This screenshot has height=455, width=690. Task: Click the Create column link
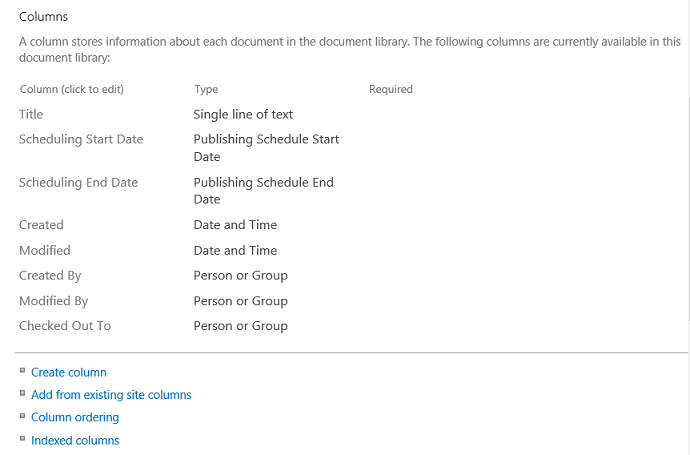69,372
